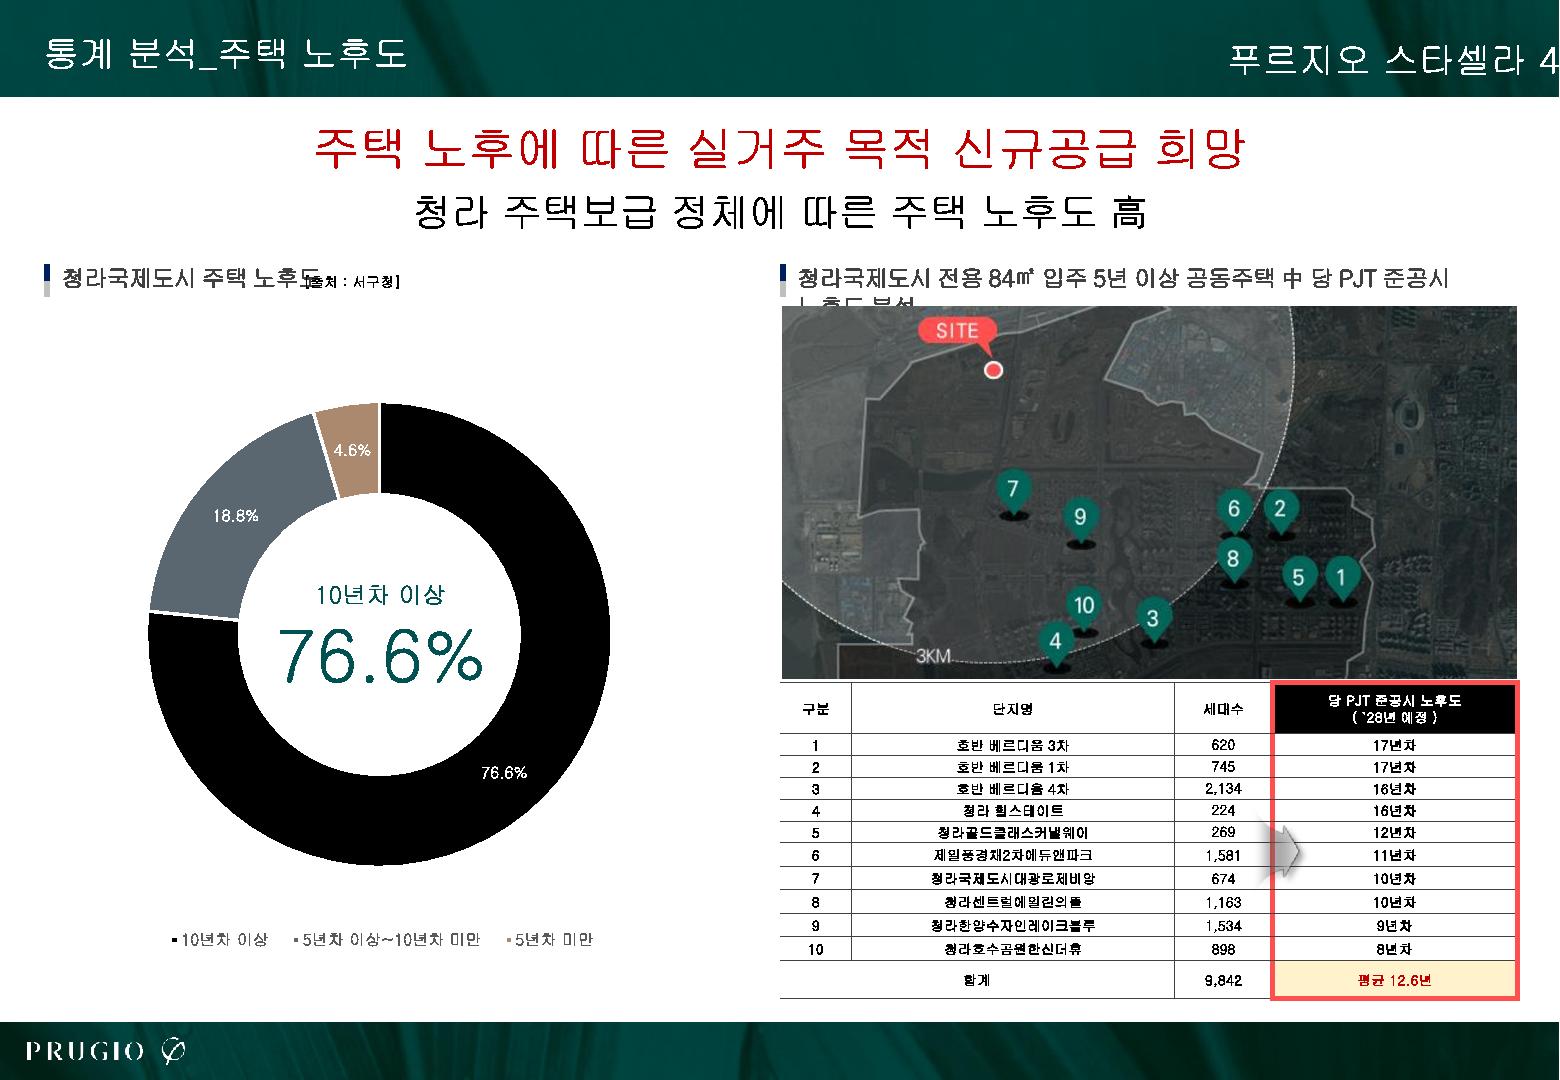1560x1080 pixels.
Task: Select map pin number 3
Action: 1152,622
